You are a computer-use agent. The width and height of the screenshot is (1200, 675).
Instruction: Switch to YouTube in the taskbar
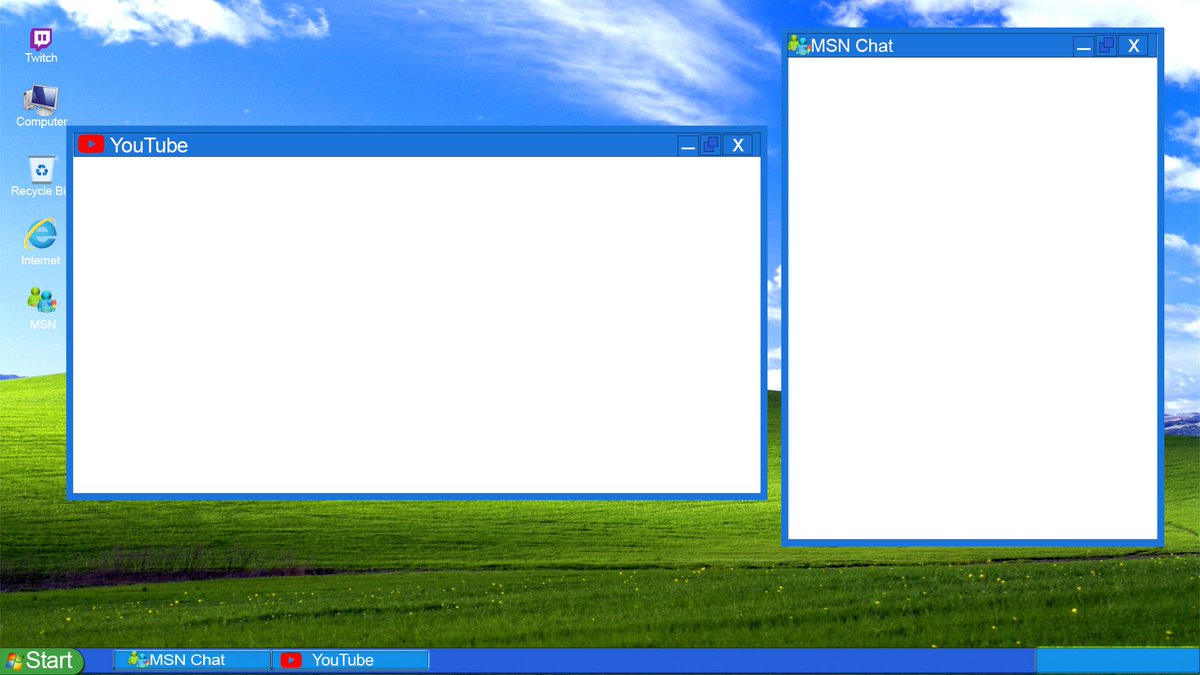coord(350,660)
